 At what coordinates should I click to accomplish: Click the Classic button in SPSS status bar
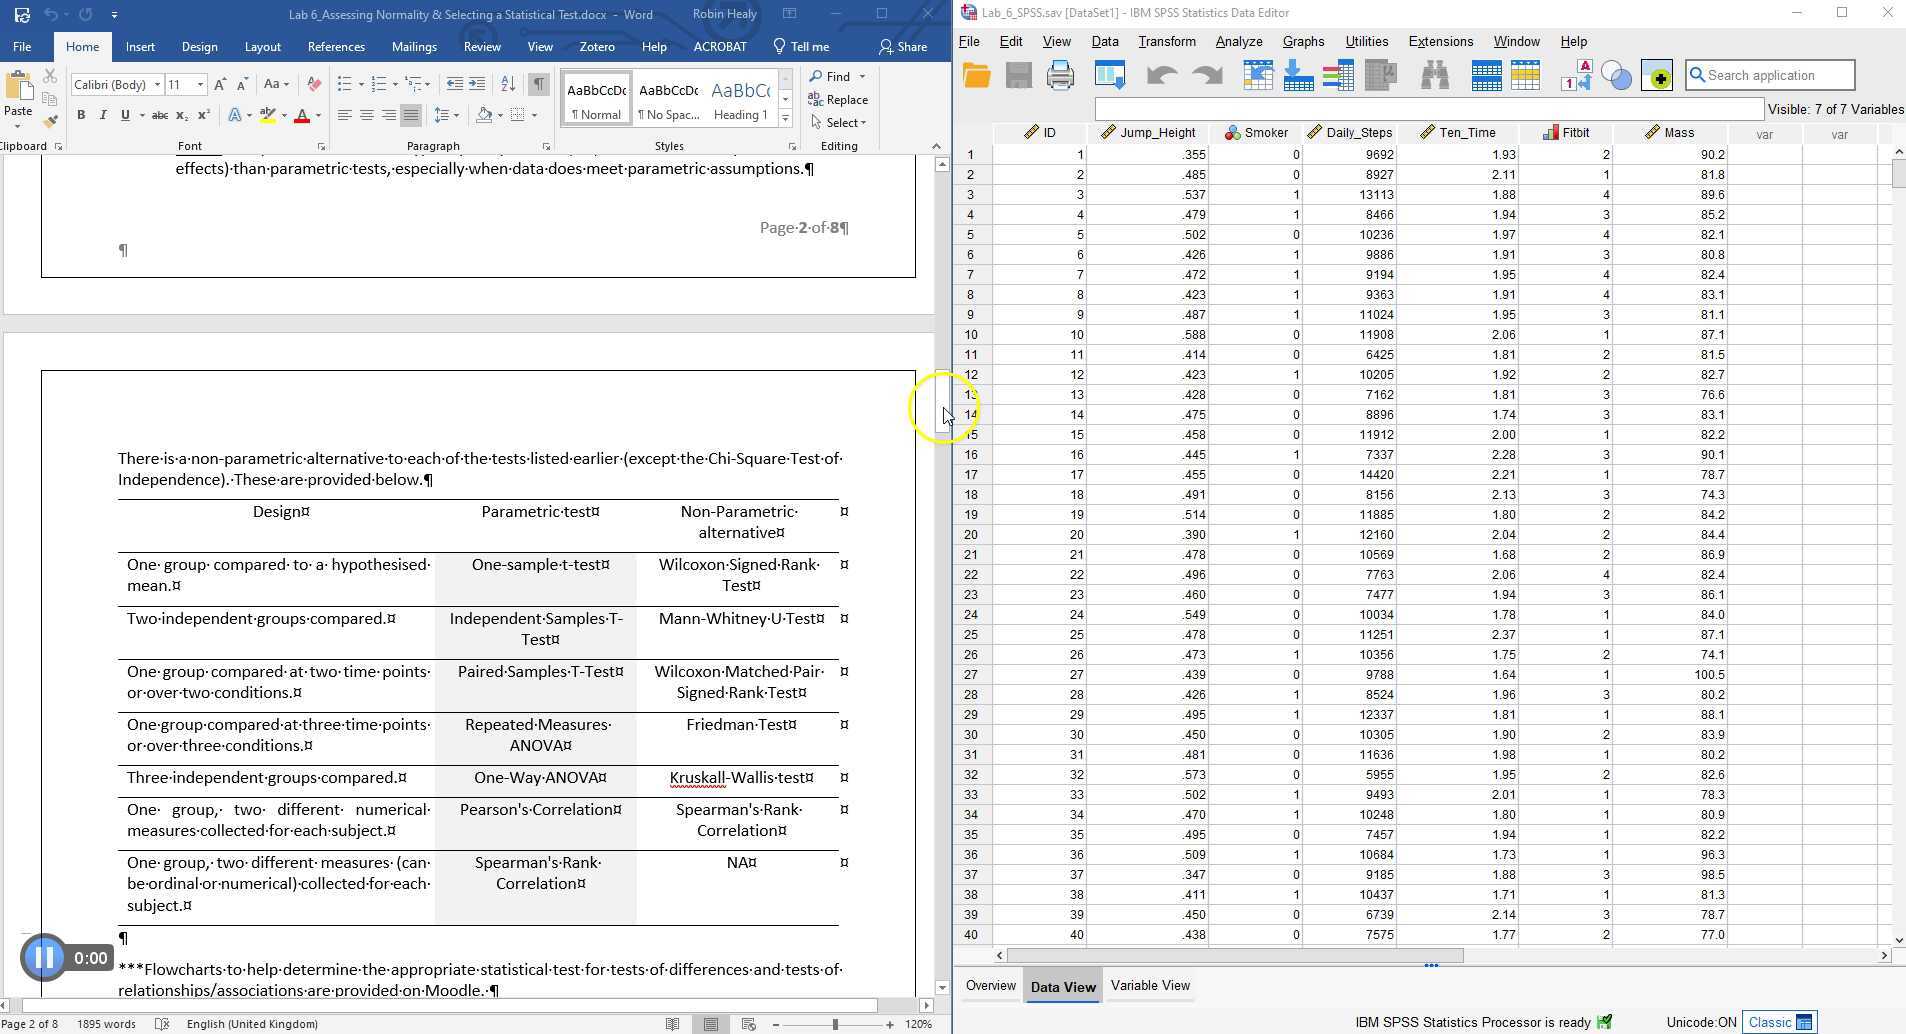coord(1778,1022)
